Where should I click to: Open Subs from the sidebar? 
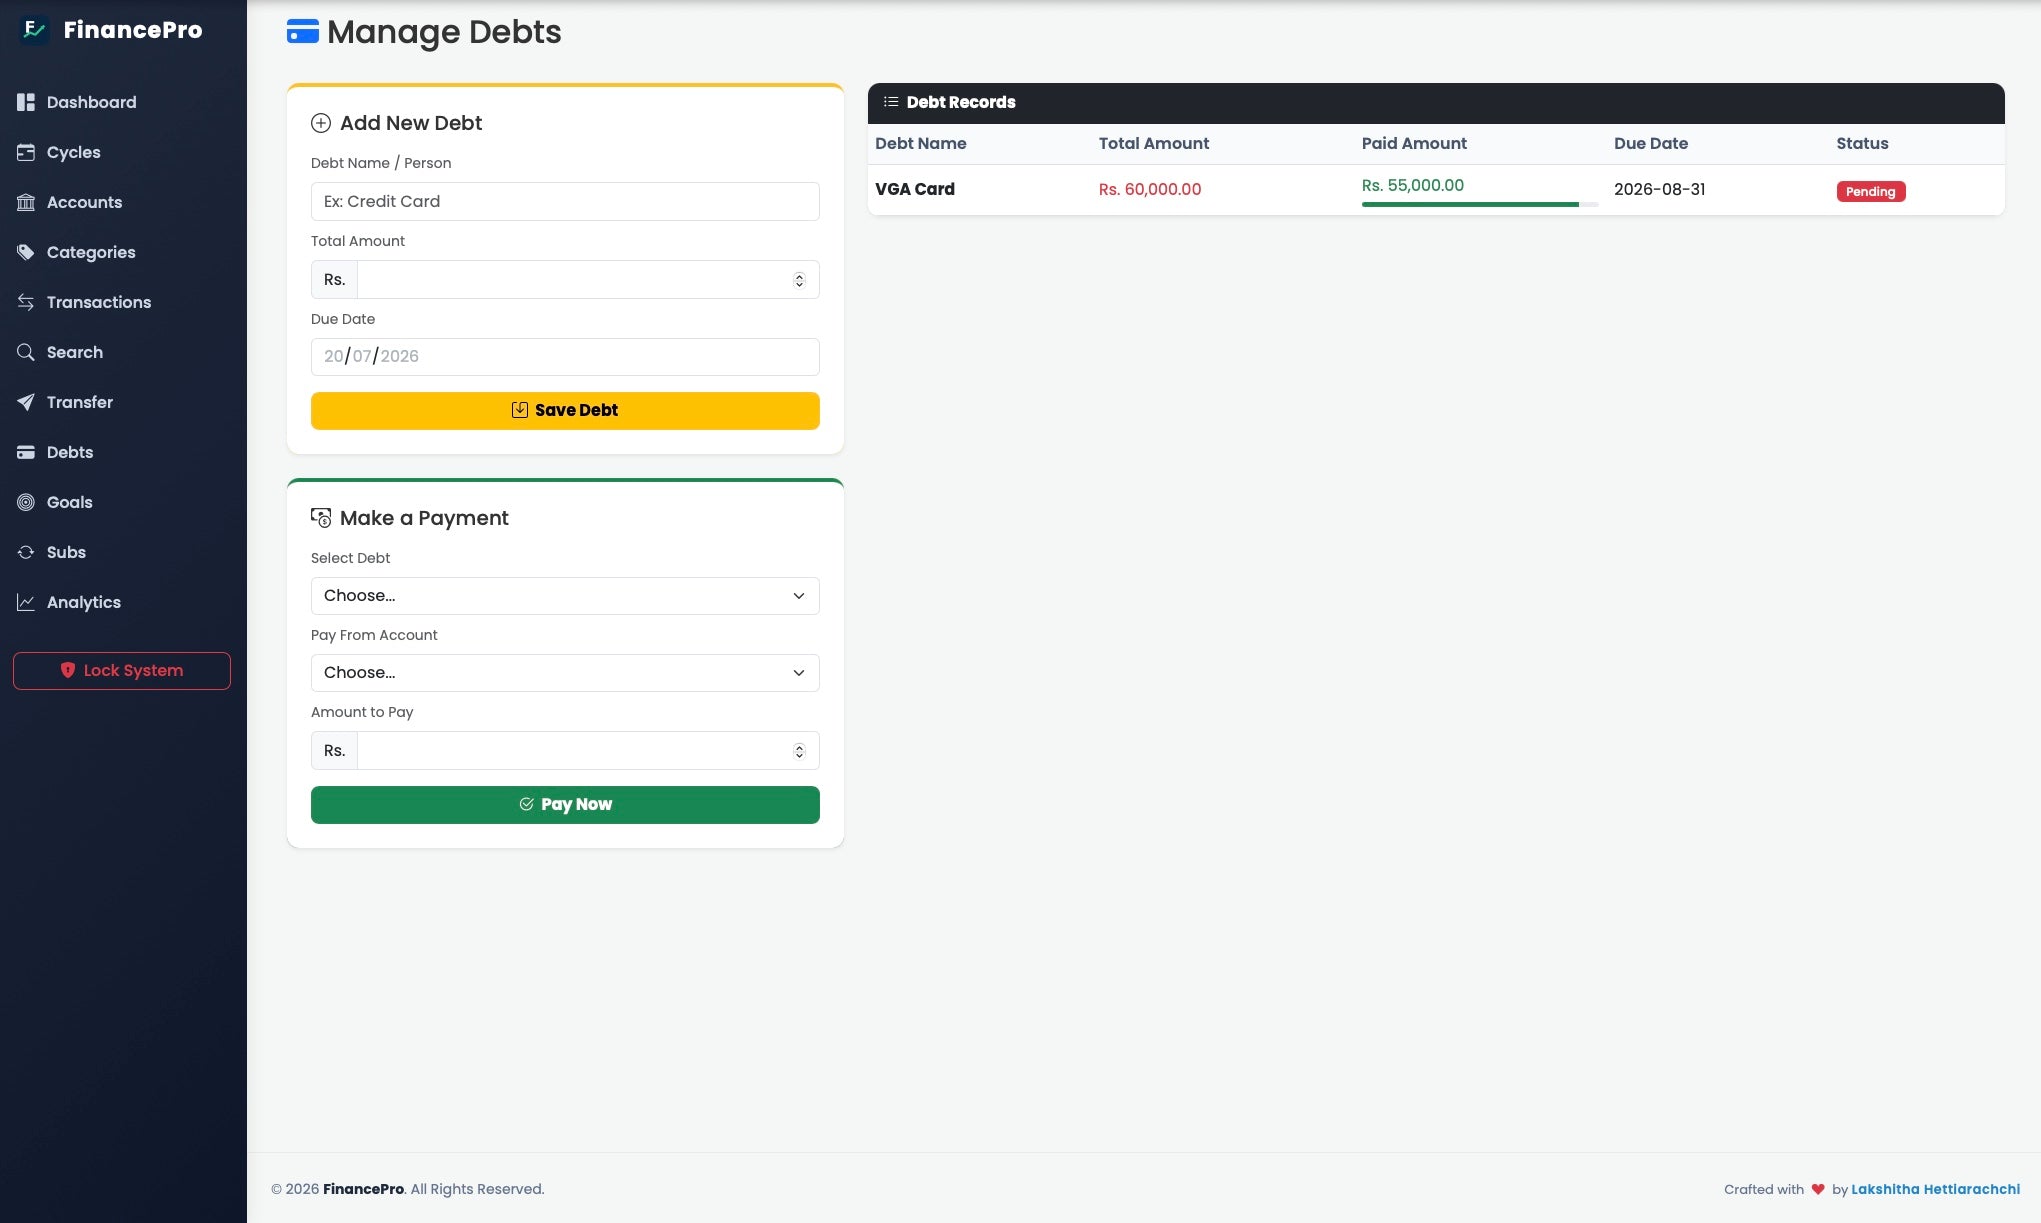pyautogui.click(x=123, y=552)
